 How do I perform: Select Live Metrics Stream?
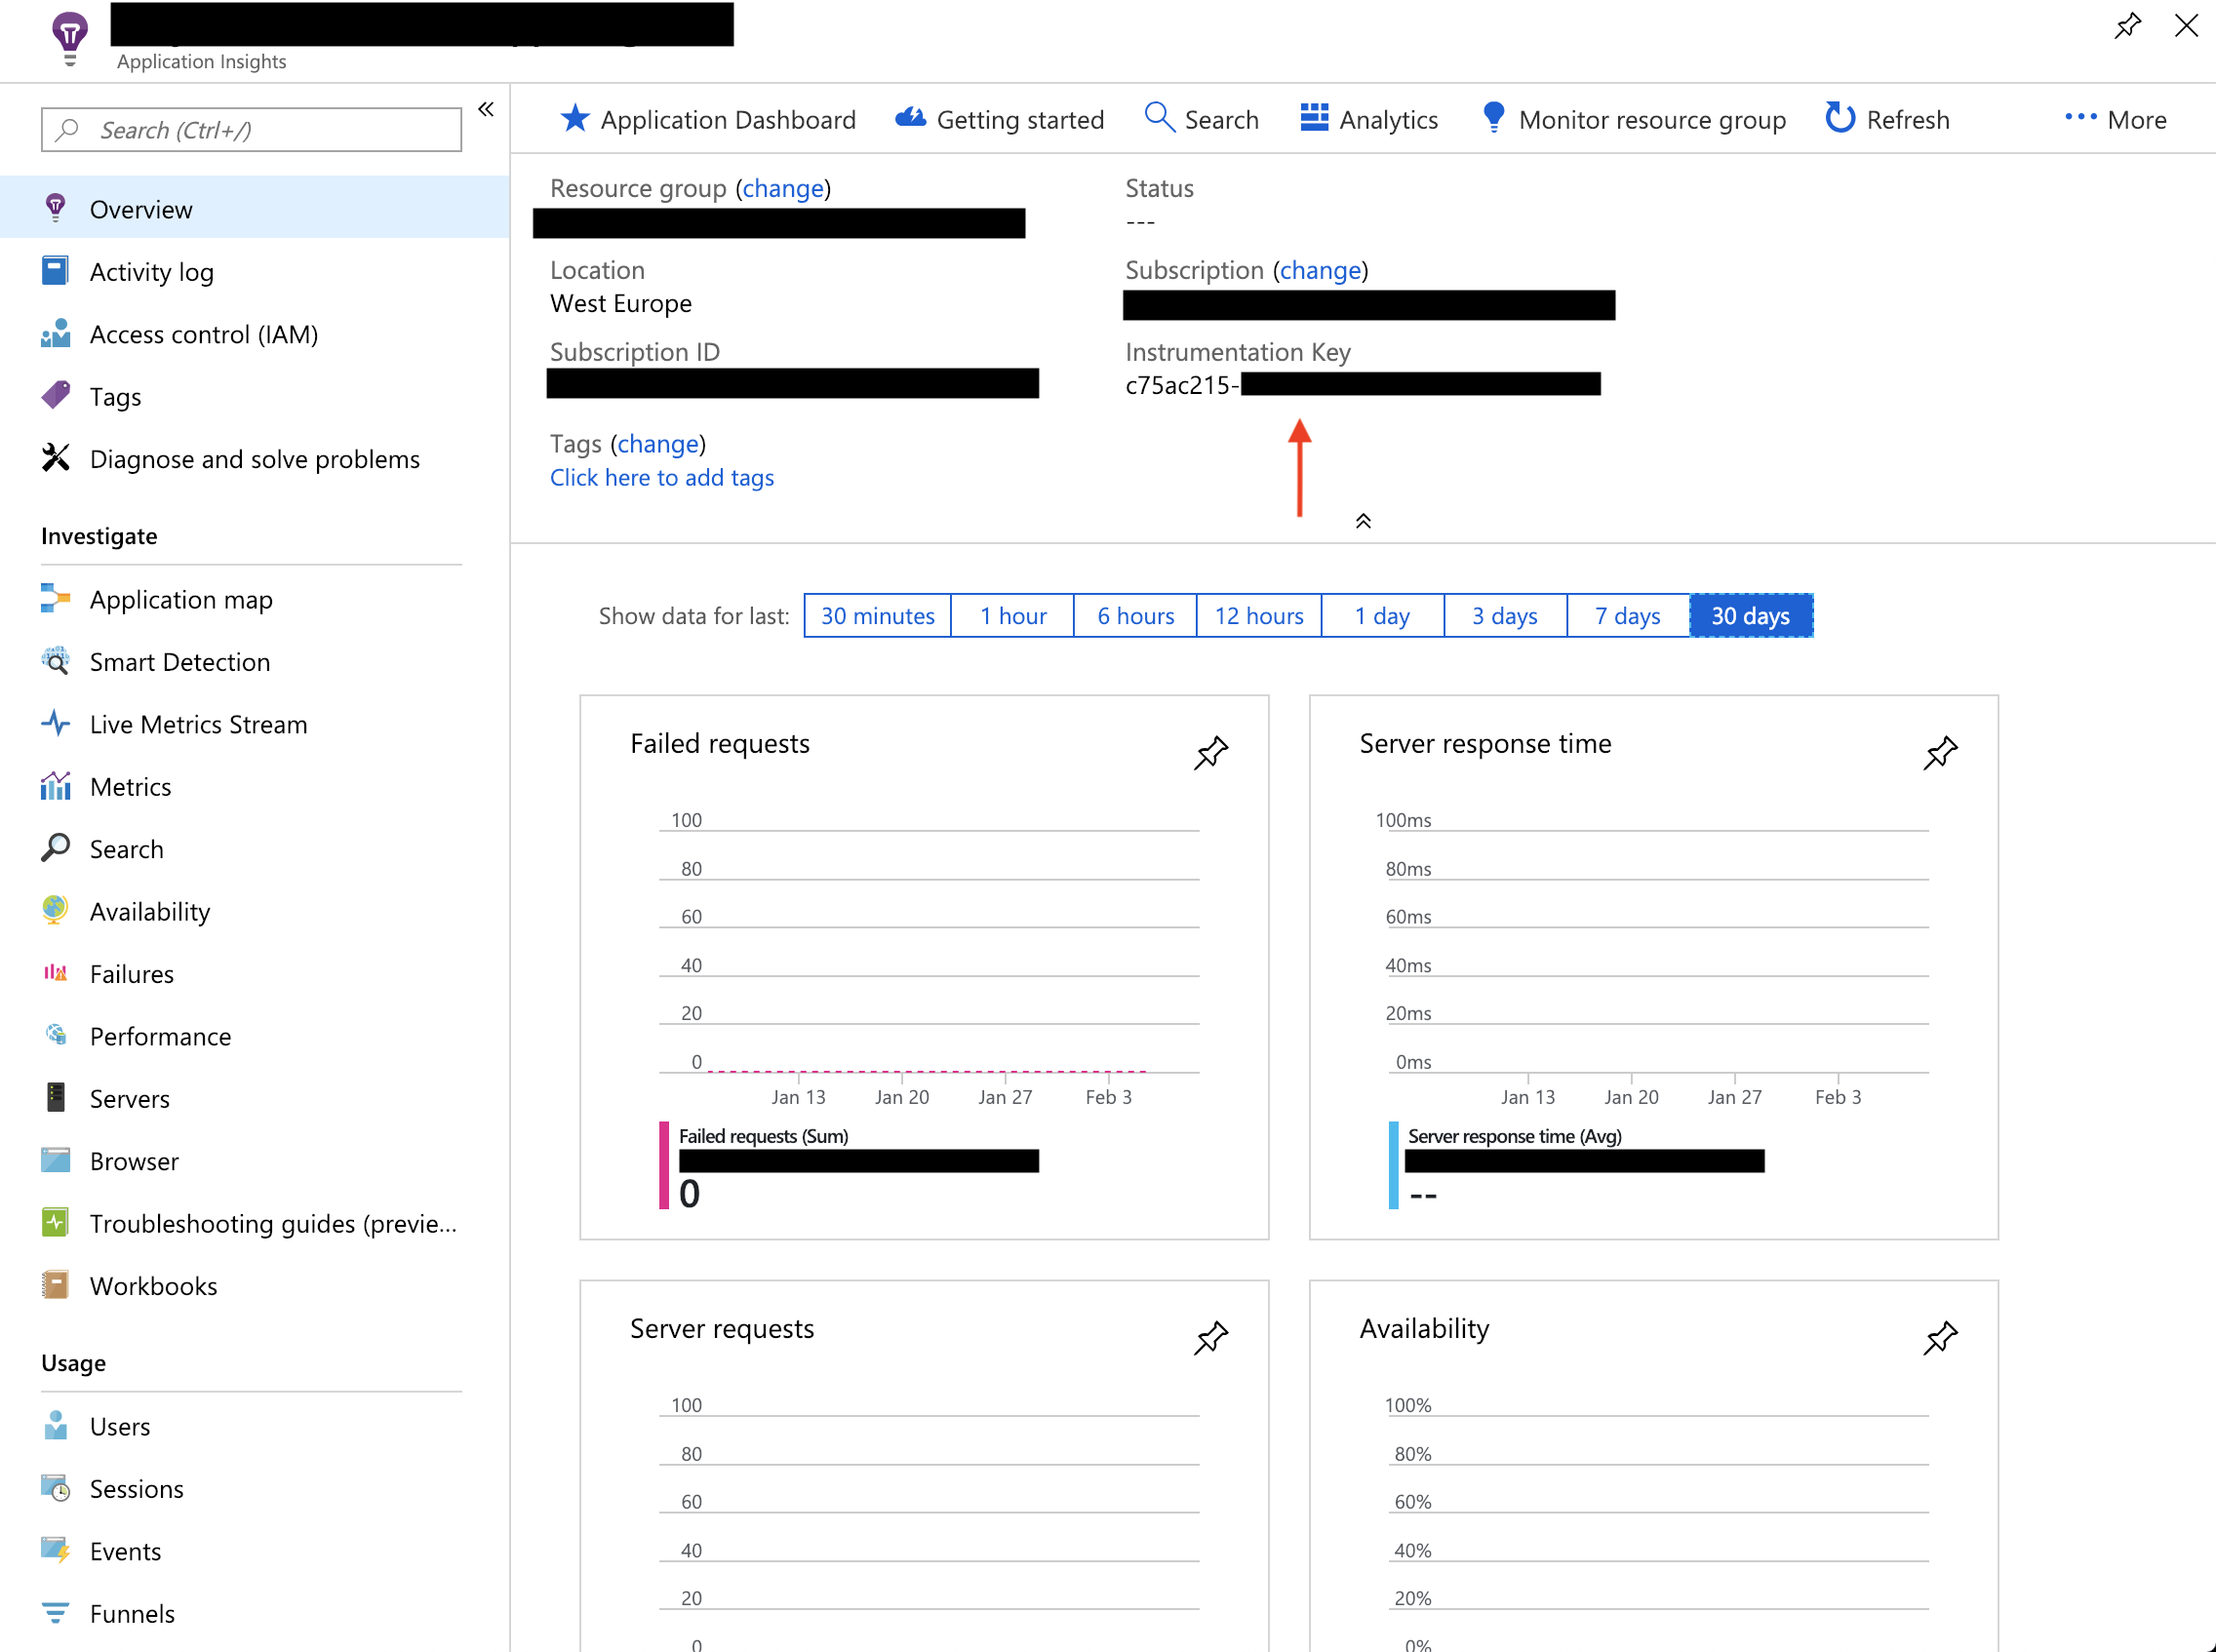[x=198, y=724]
